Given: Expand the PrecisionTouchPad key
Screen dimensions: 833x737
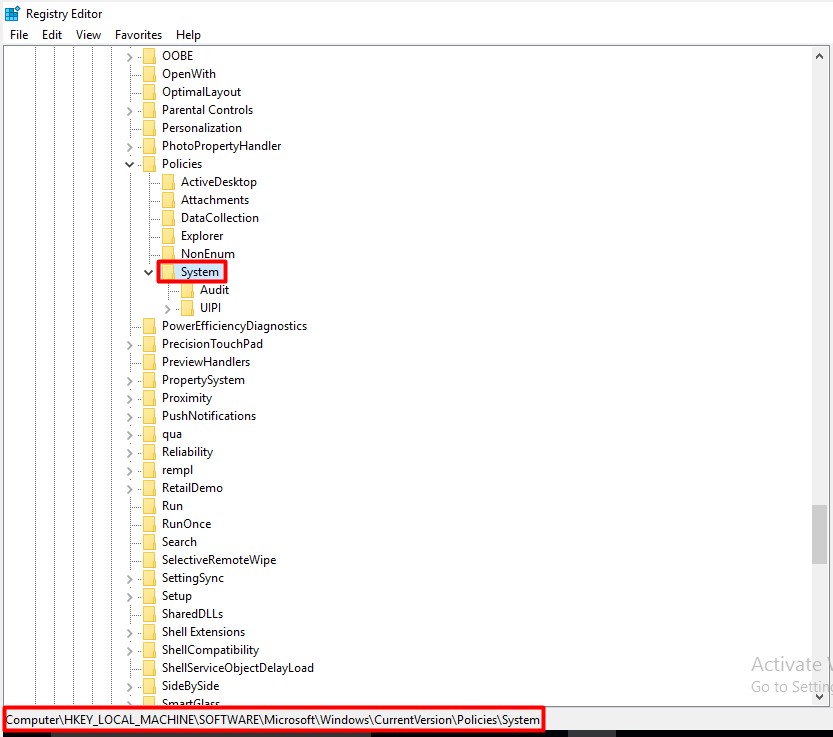Looking at the screenshot, I should (130, 345).
